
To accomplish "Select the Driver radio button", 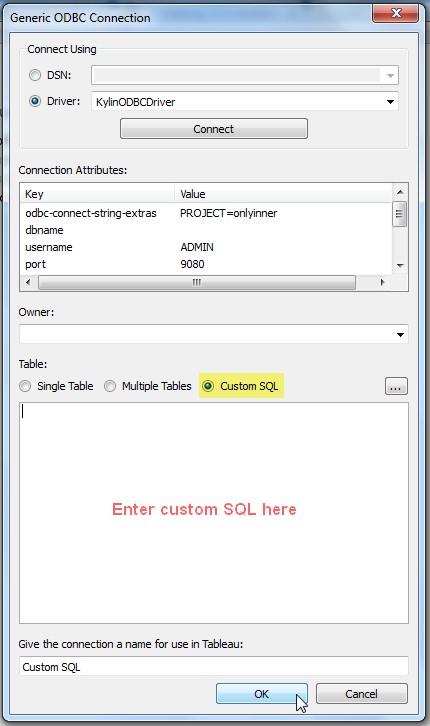I will point(35,101).
